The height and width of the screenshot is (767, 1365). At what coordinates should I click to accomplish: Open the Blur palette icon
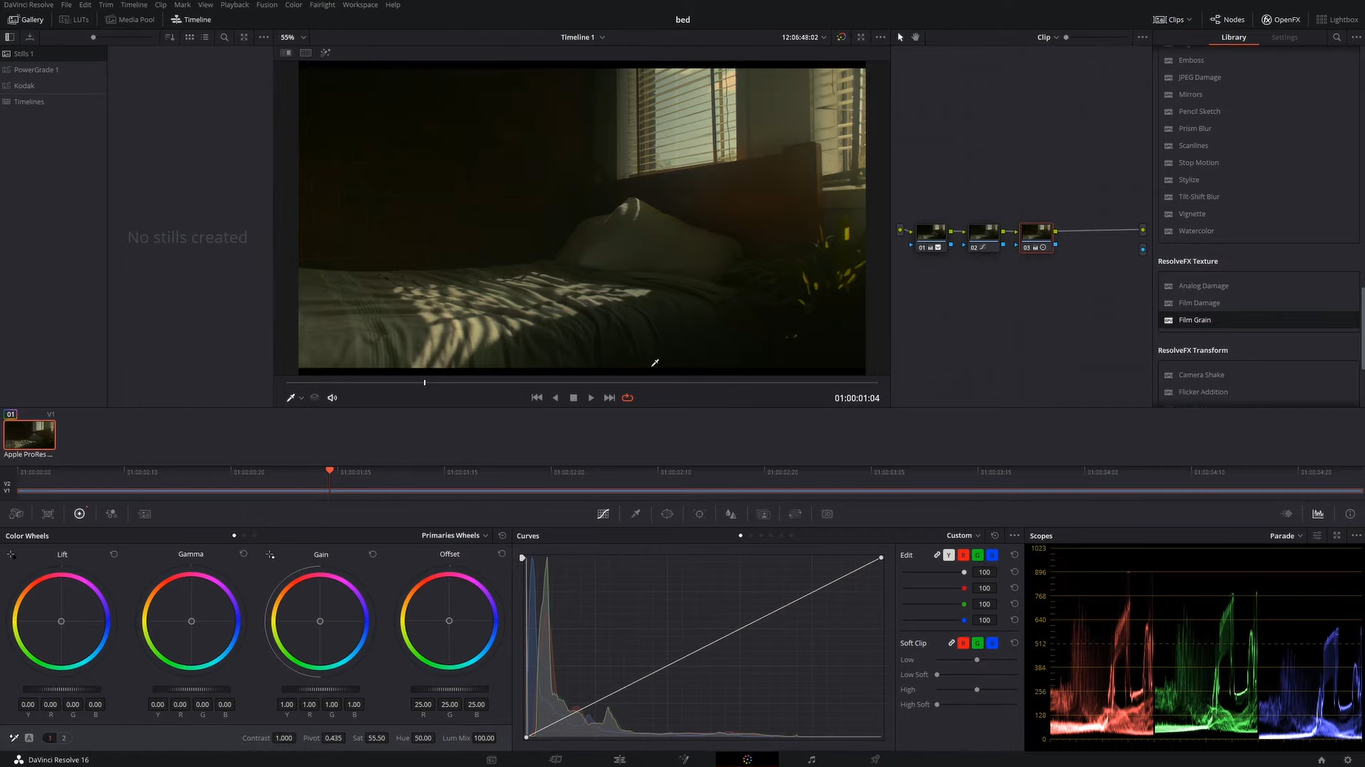[x=731, y=513]
